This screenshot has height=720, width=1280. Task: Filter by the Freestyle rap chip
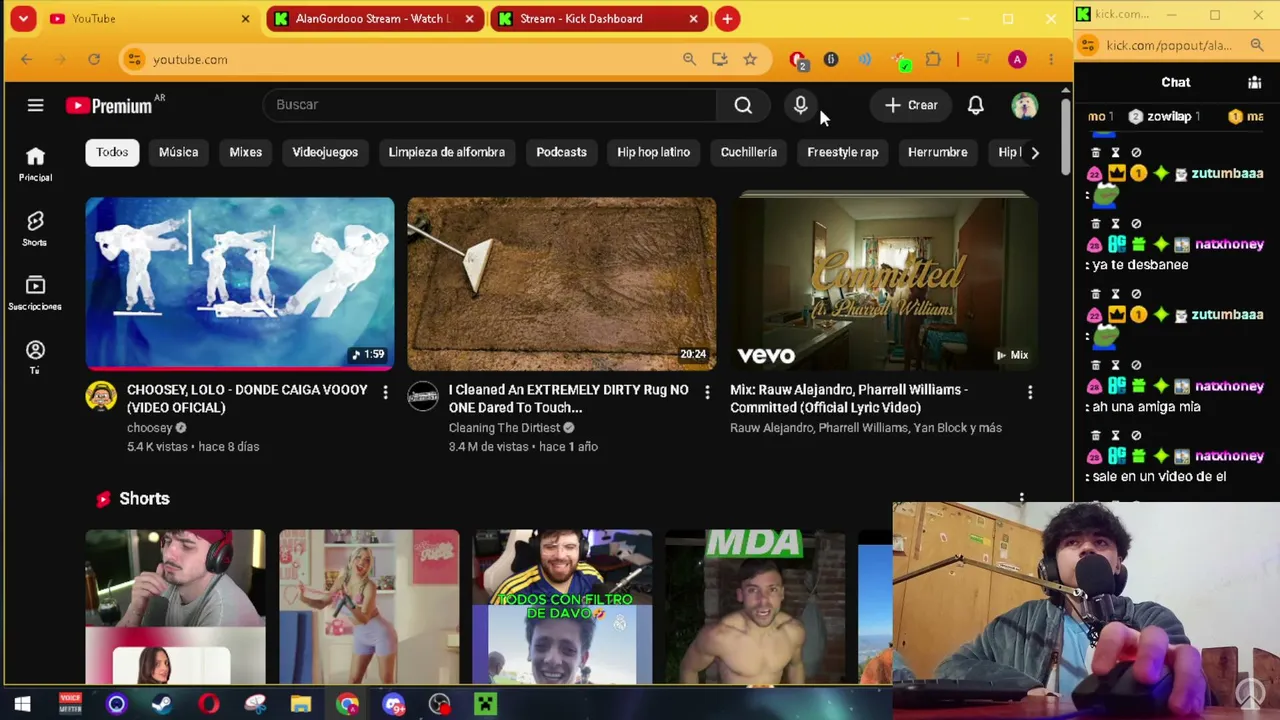pos(842,152)
